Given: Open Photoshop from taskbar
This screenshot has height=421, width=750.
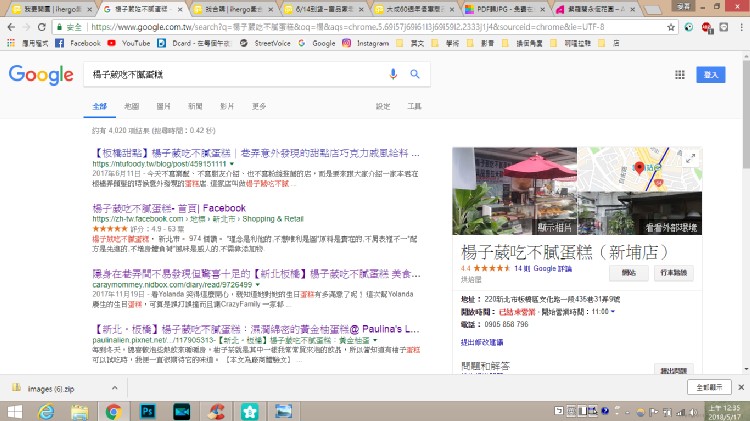Looking at the screenshot, I should (148, 411).
